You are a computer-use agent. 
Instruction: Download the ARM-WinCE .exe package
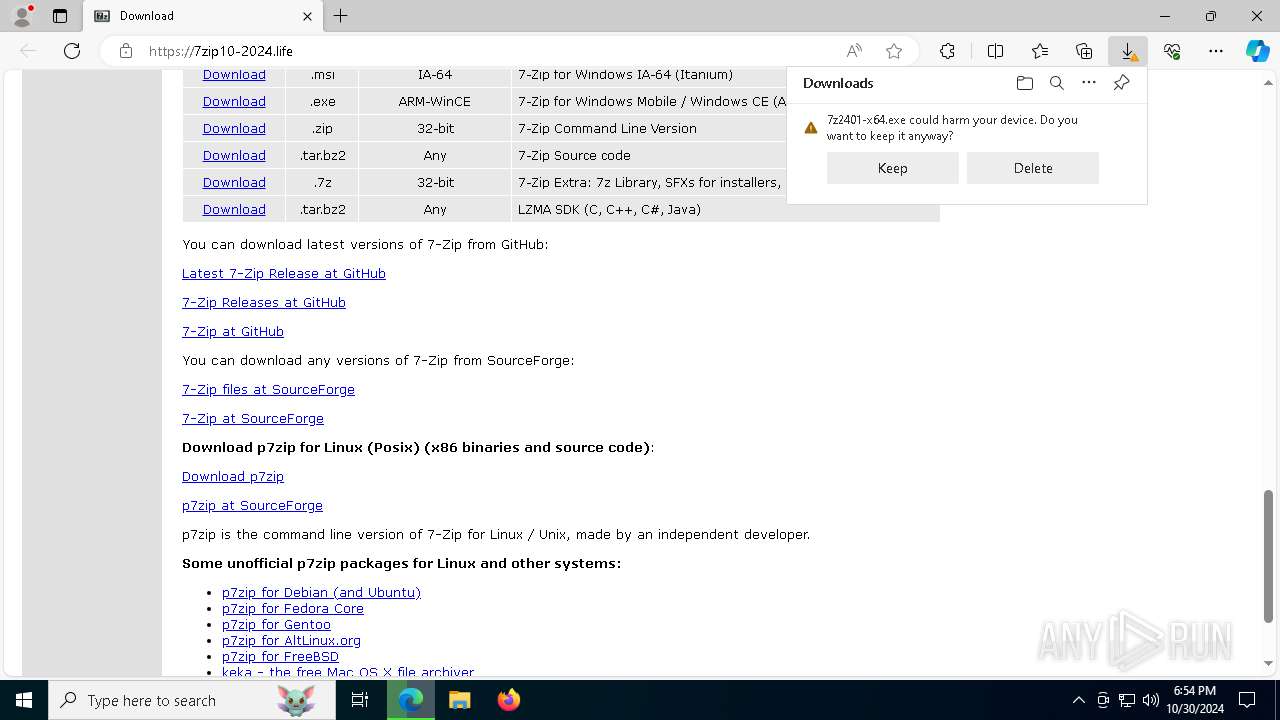coord(234,102)
